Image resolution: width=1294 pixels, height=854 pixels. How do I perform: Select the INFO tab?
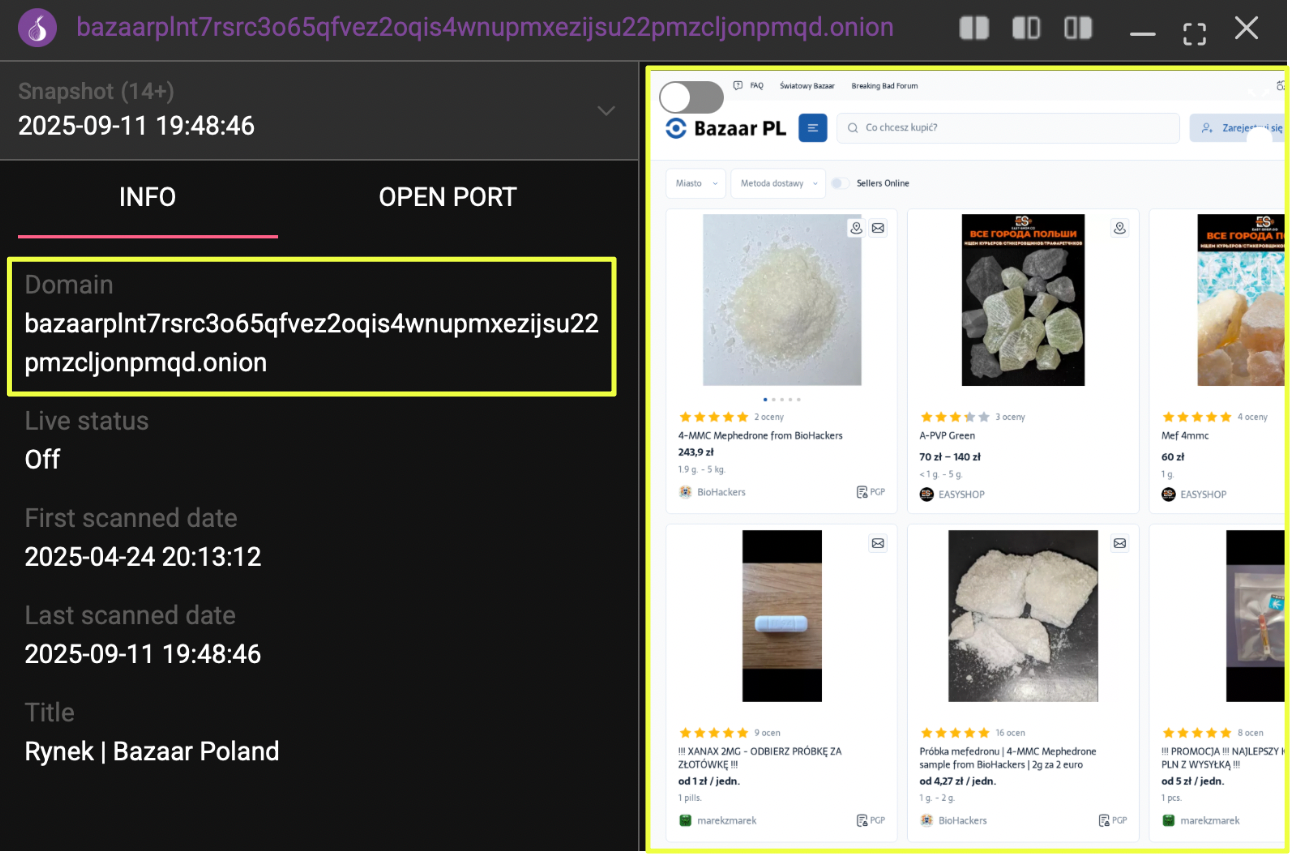click(x=147, y=197)
